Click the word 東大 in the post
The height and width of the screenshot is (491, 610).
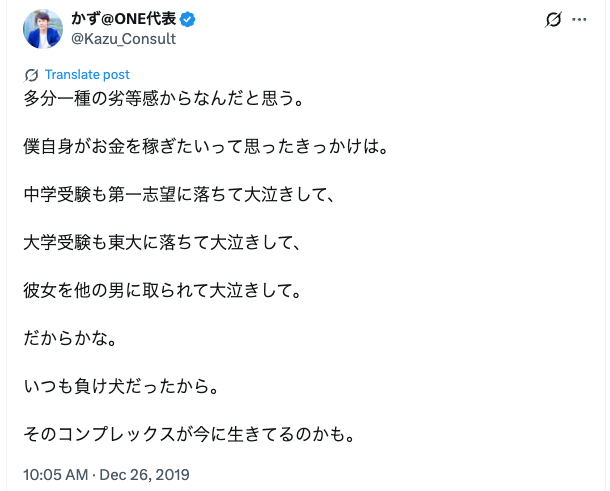[x=129, y=243]
